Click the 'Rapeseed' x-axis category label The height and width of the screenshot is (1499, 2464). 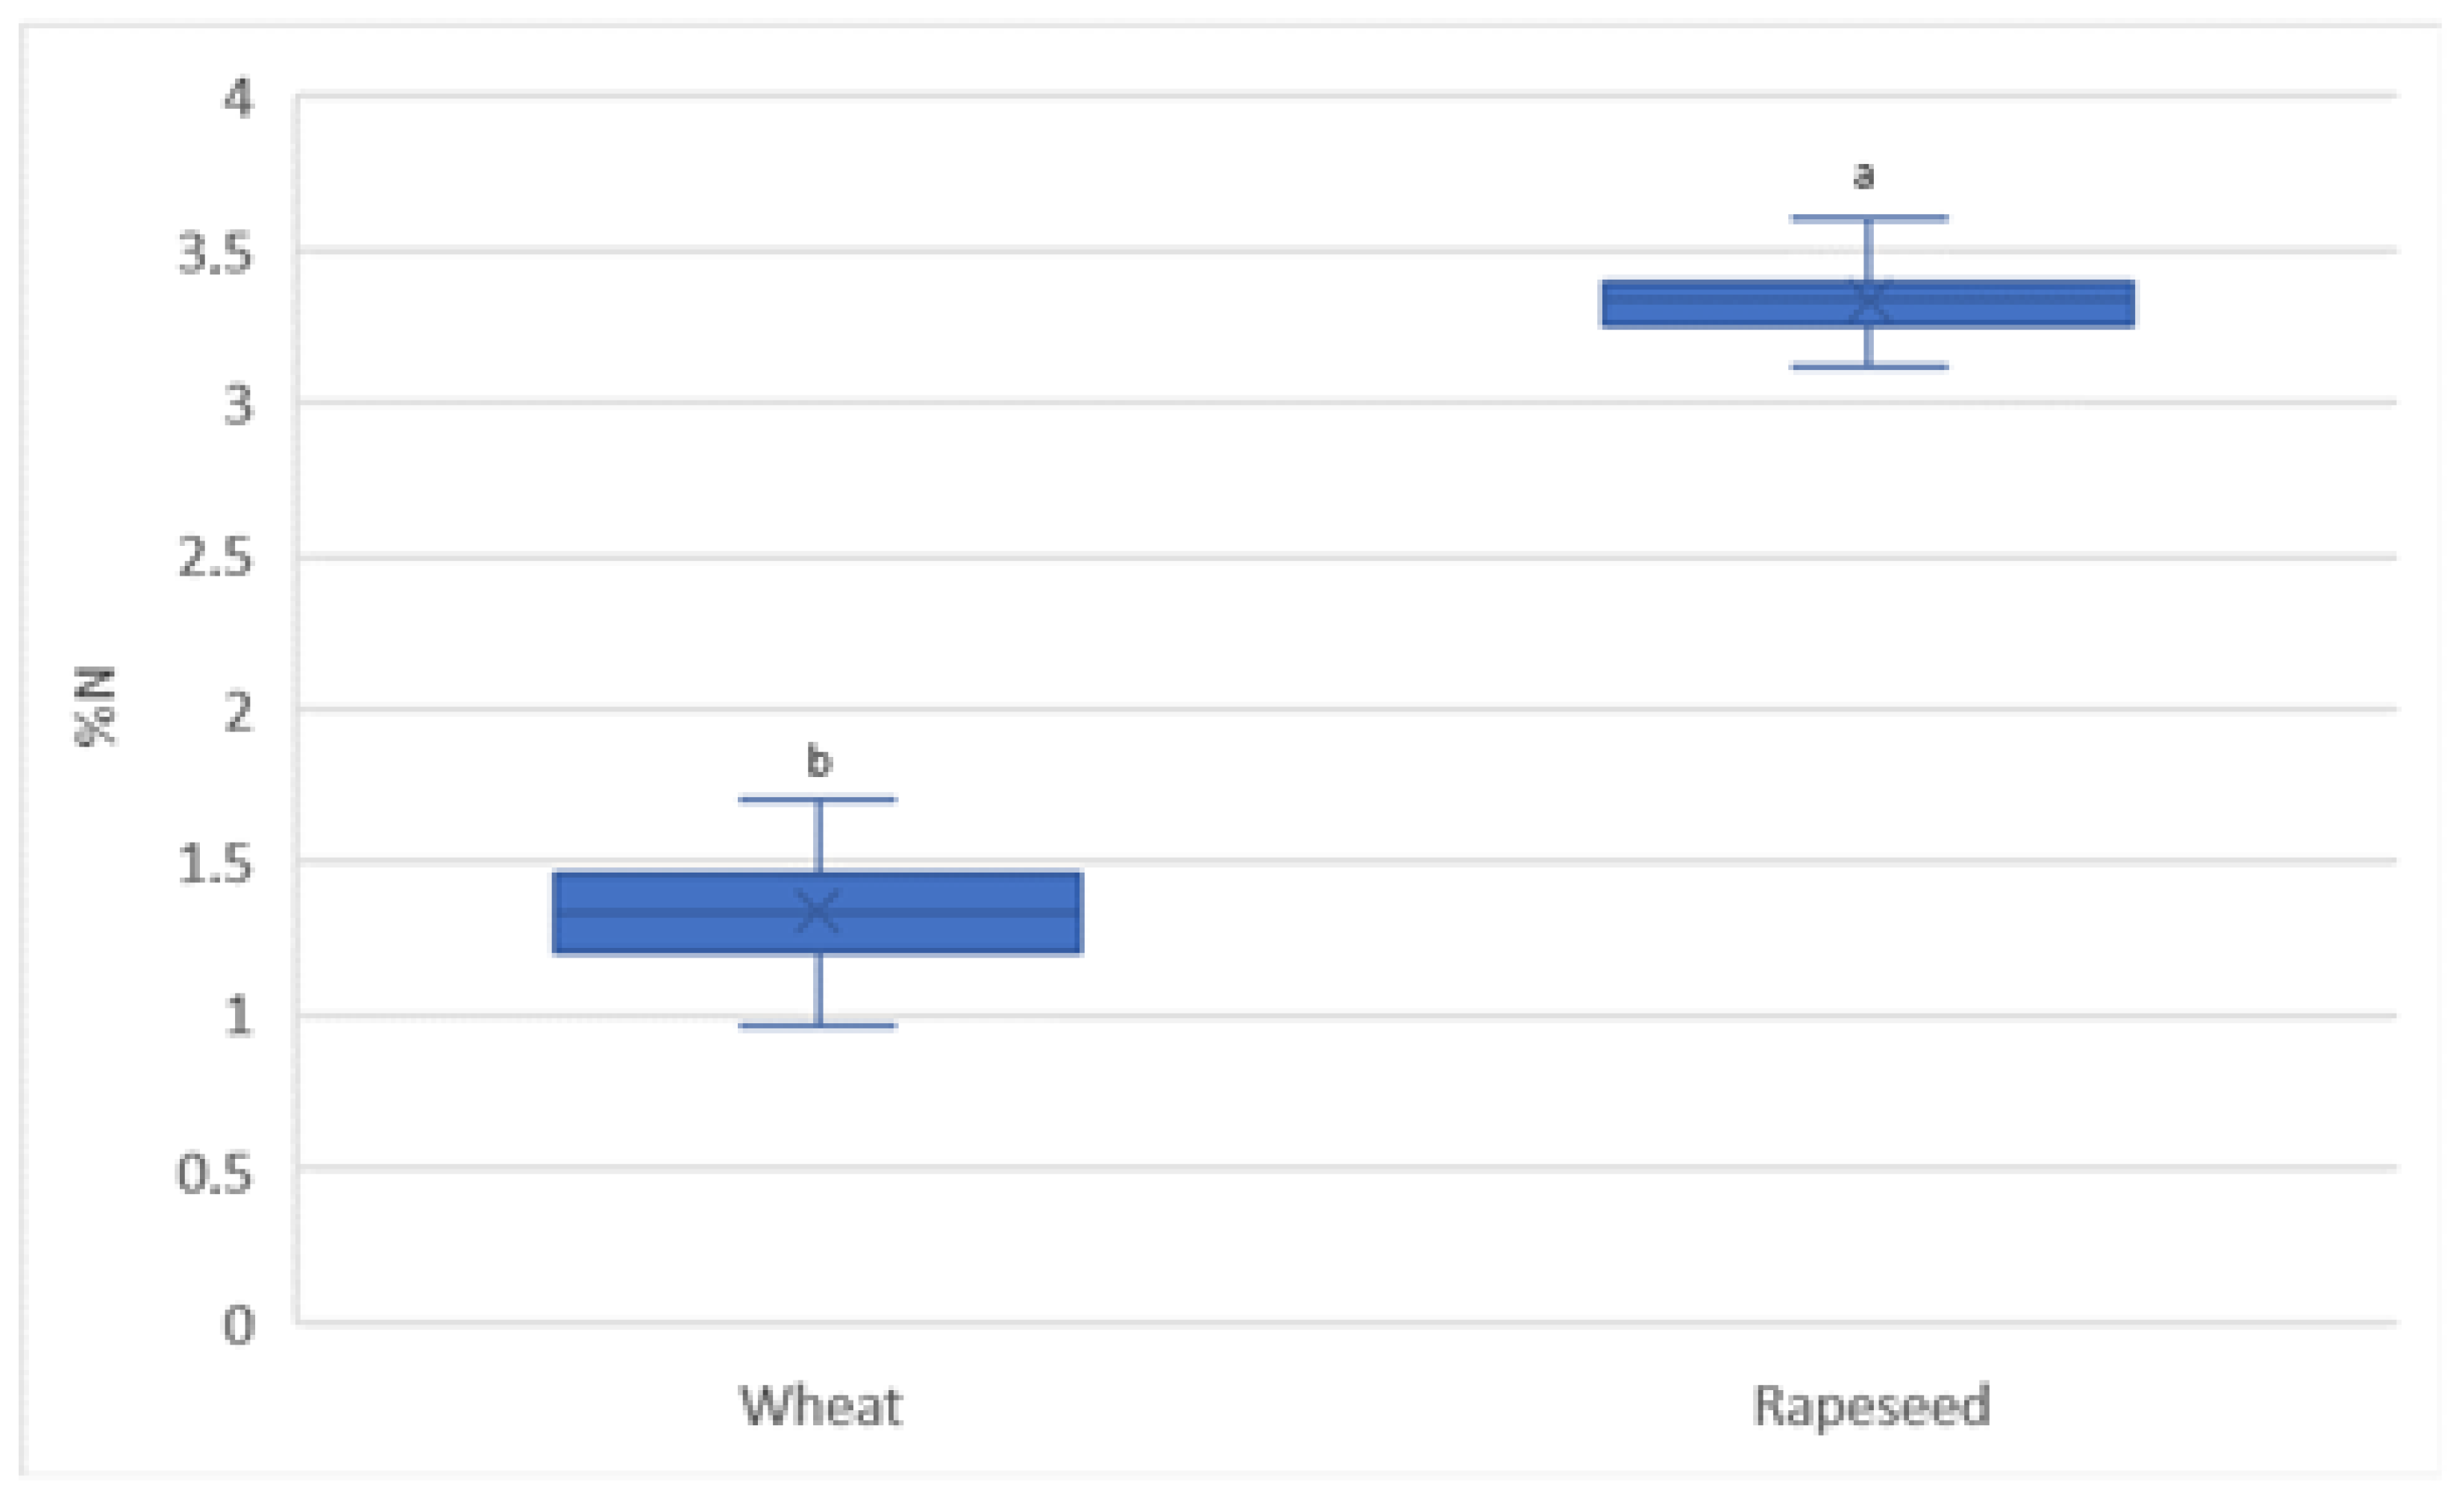click(x=1871, y=1405)
